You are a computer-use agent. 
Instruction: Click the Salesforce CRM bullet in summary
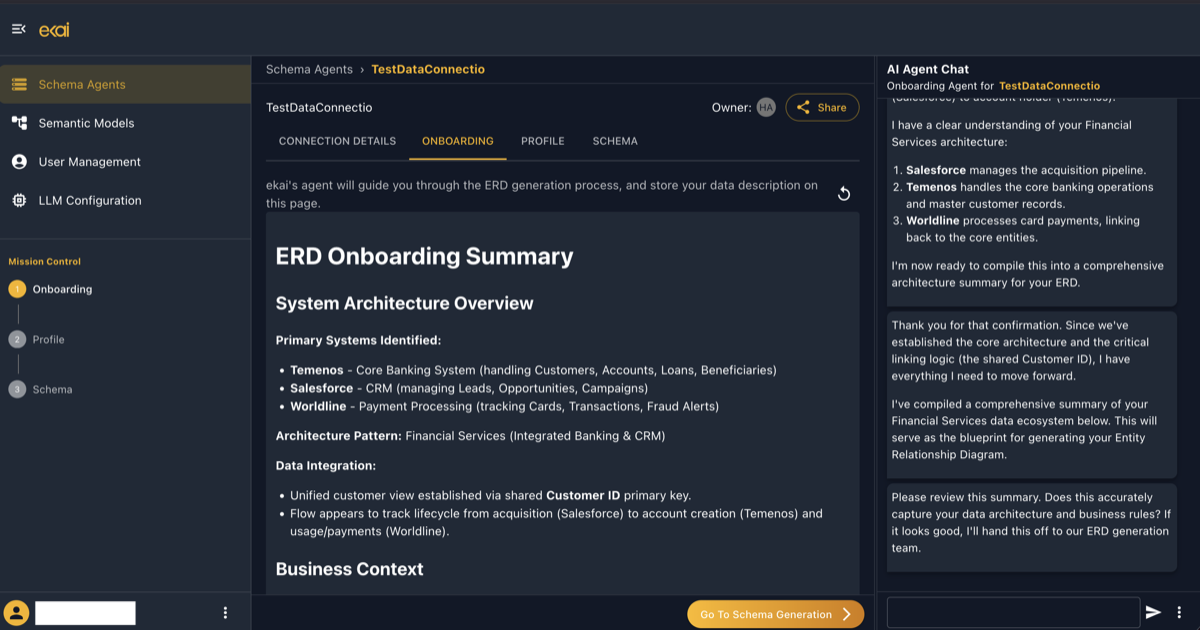pyautogui.click(x=469, y=388)
